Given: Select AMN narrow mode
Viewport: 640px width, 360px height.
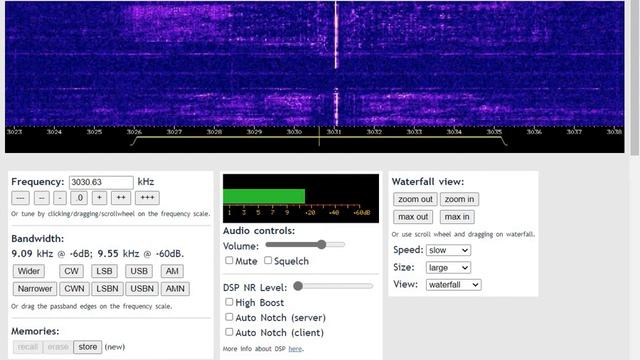Looking at the screenshot, I should click(175, 289).
